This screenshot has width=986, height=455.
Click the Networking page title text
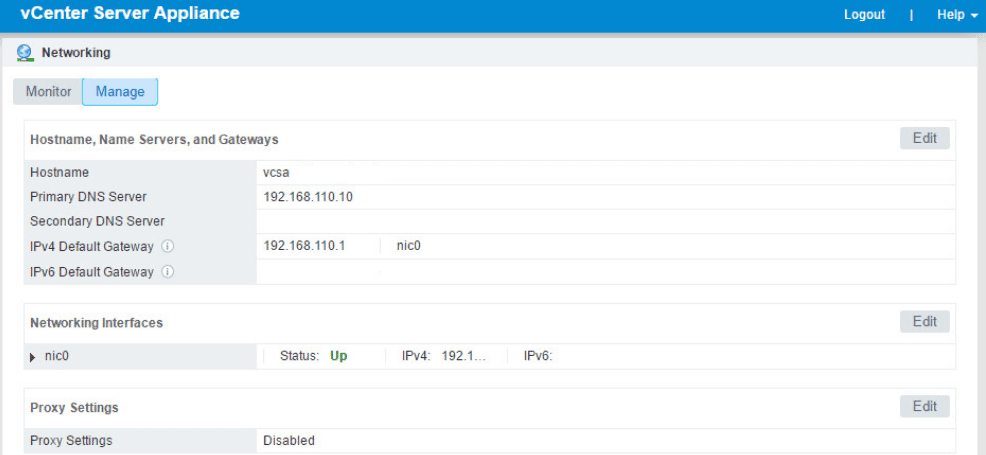(76, 53)
